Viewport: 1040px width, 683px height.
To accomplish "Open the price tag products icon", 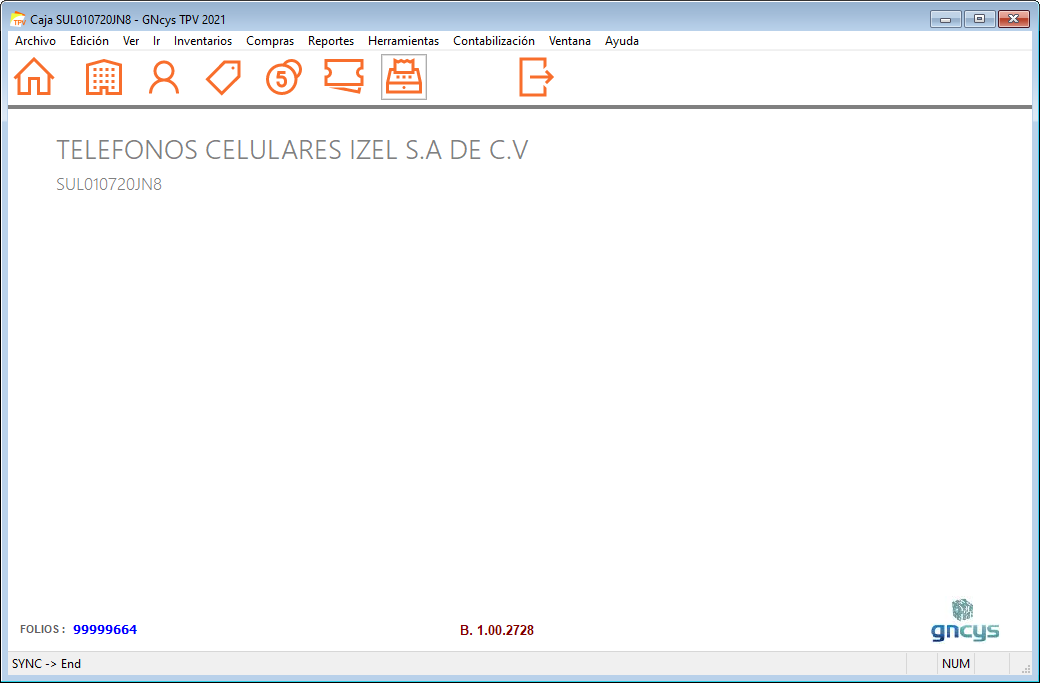I will [224, 78].
